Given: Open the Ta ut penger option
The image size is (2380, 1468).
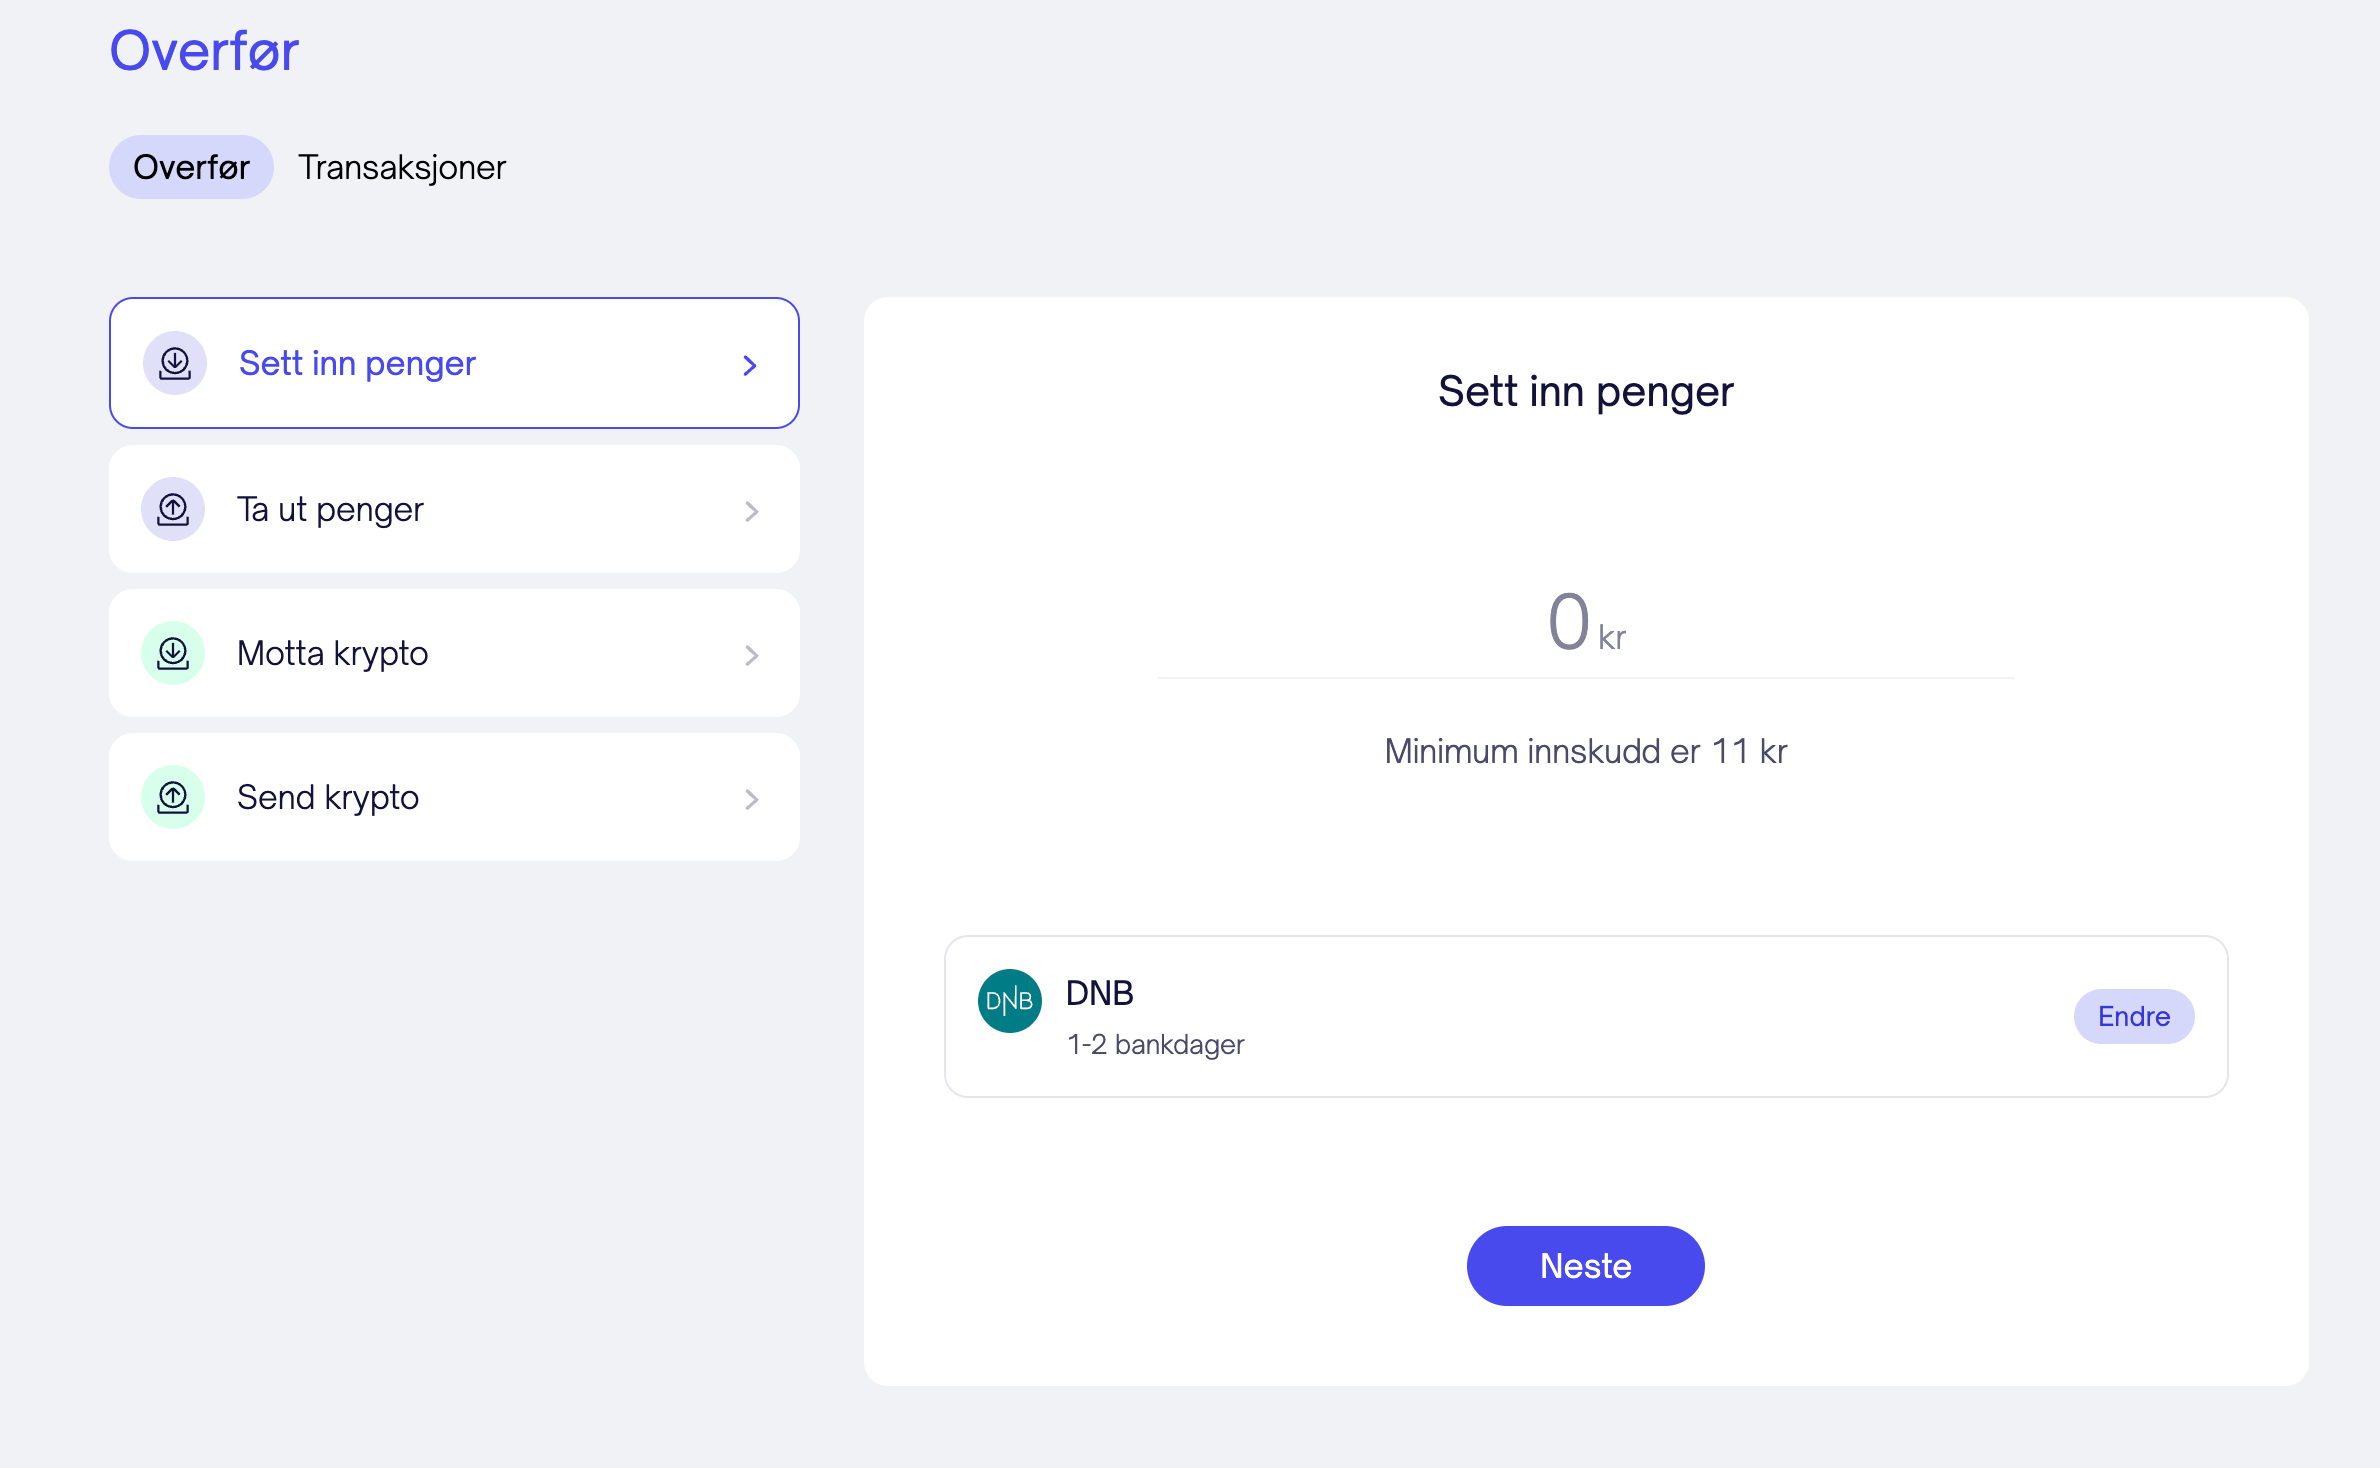Looking at the screenshot, I should [x=330, y=509].
